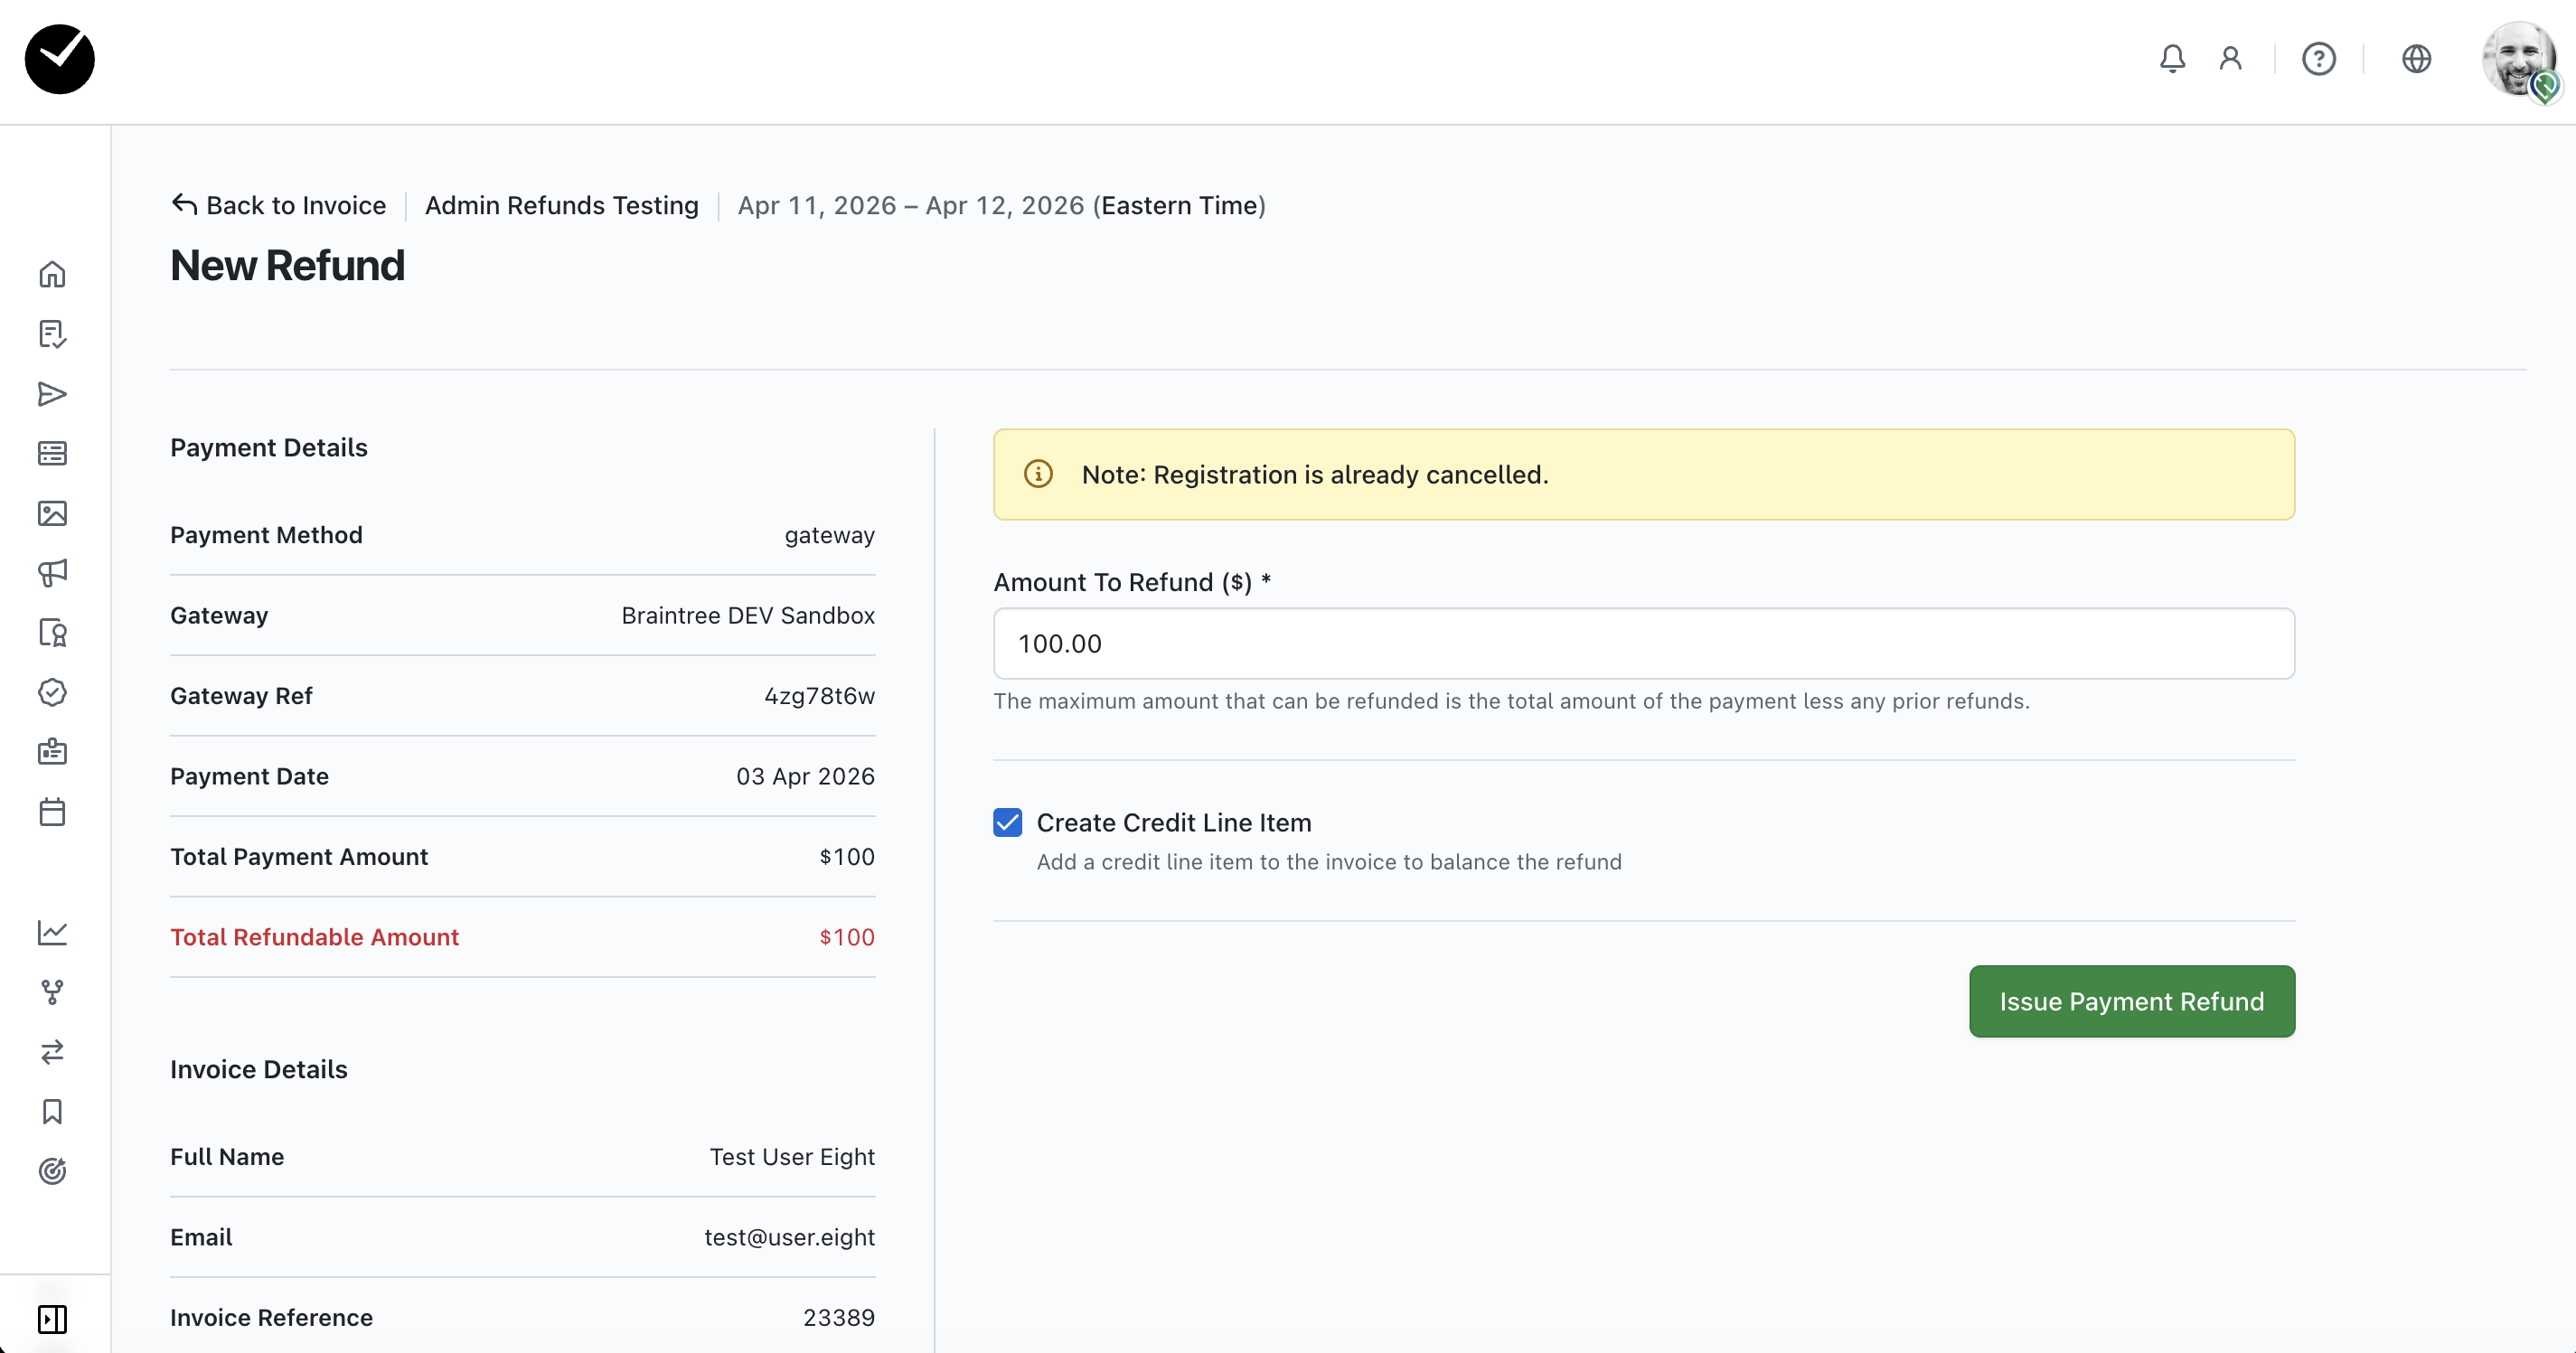Image resolution: width=2576 pixels, height=1353 pixels.
Task: Click the globe language icon
Action: pyautogui.click(x=2416, y=59)
